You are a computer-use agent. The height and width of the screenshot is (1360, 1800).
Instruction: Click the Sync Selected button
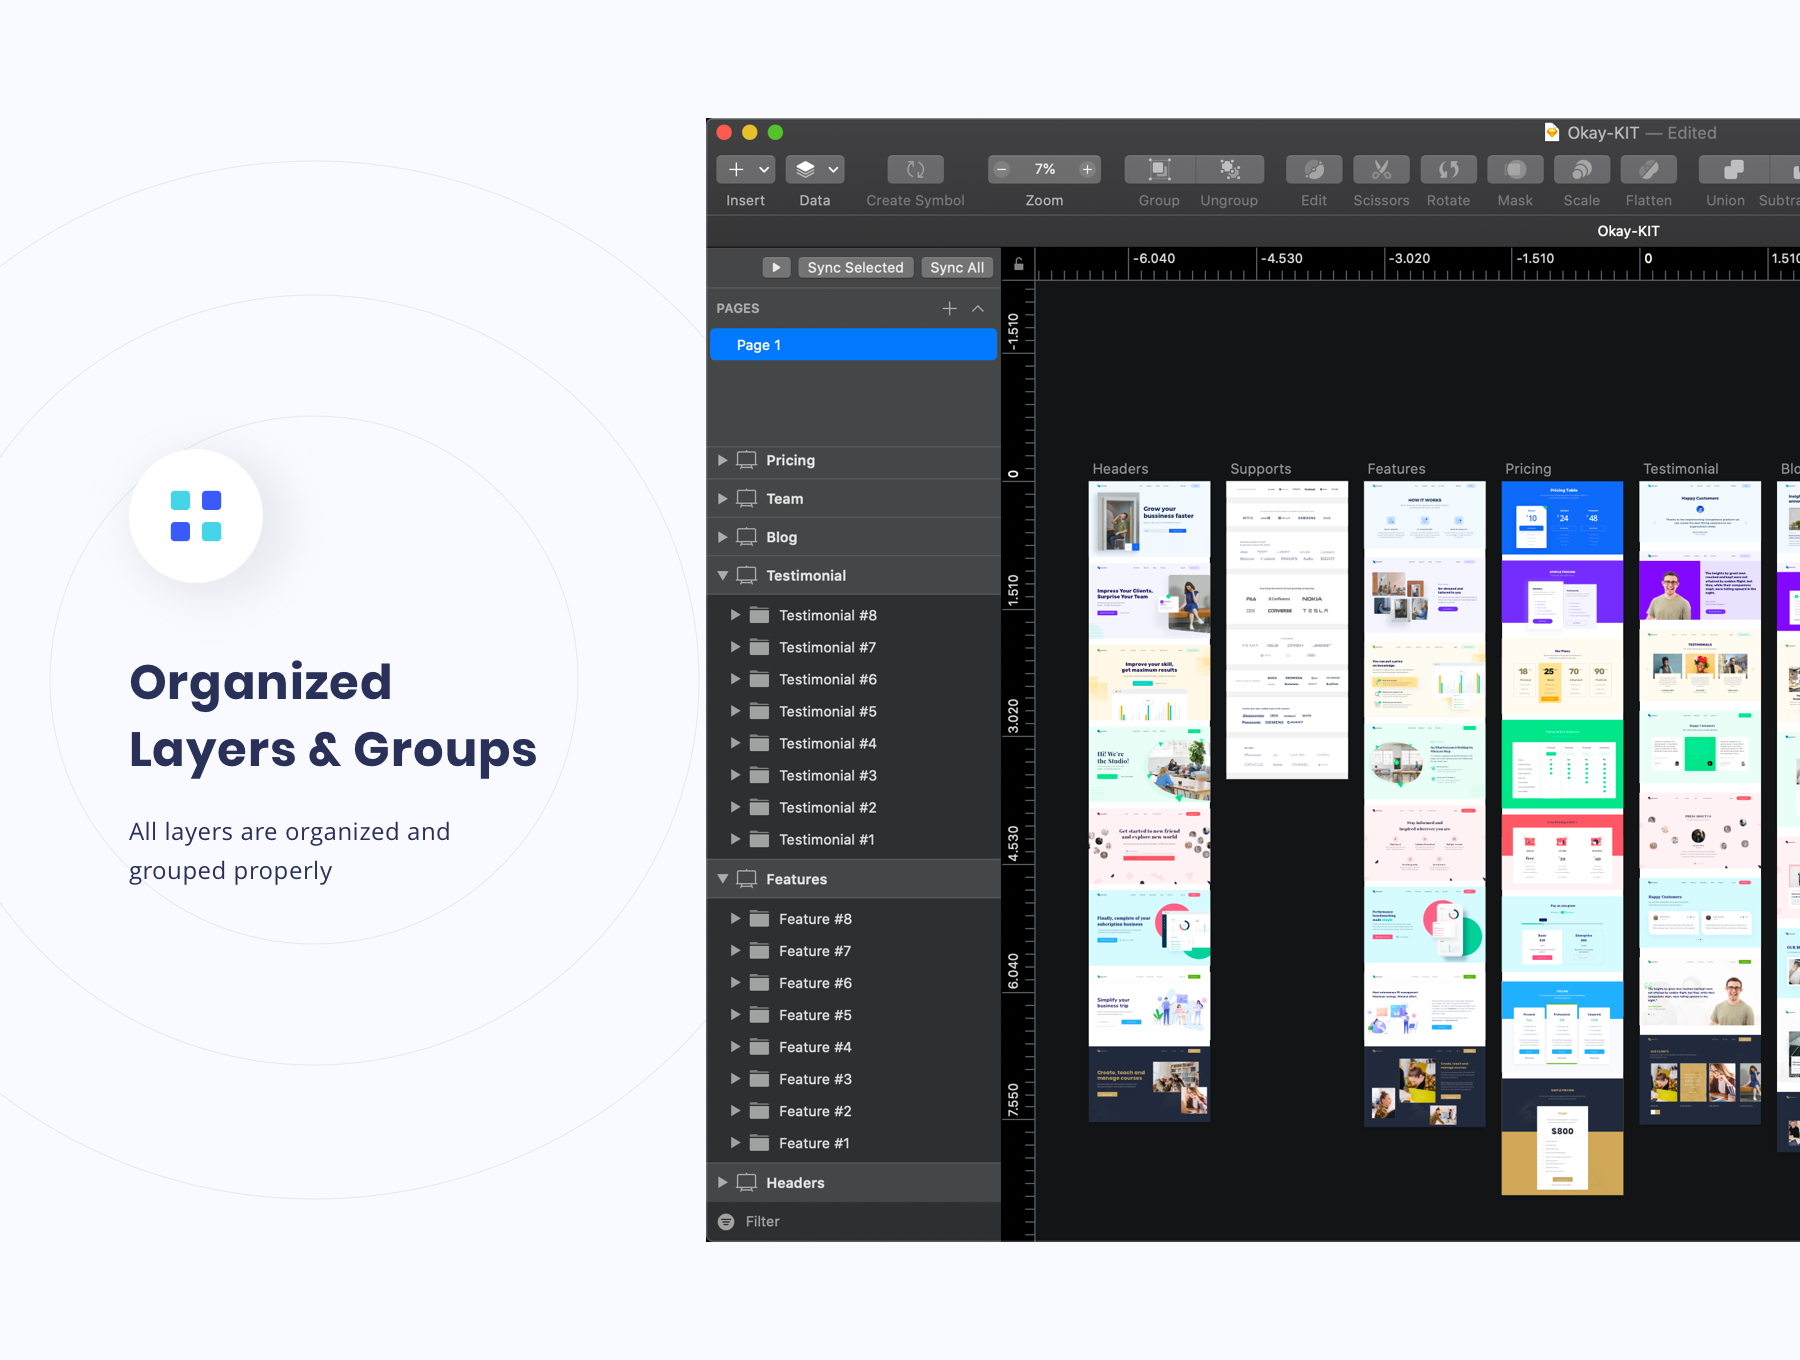point(855,268)
